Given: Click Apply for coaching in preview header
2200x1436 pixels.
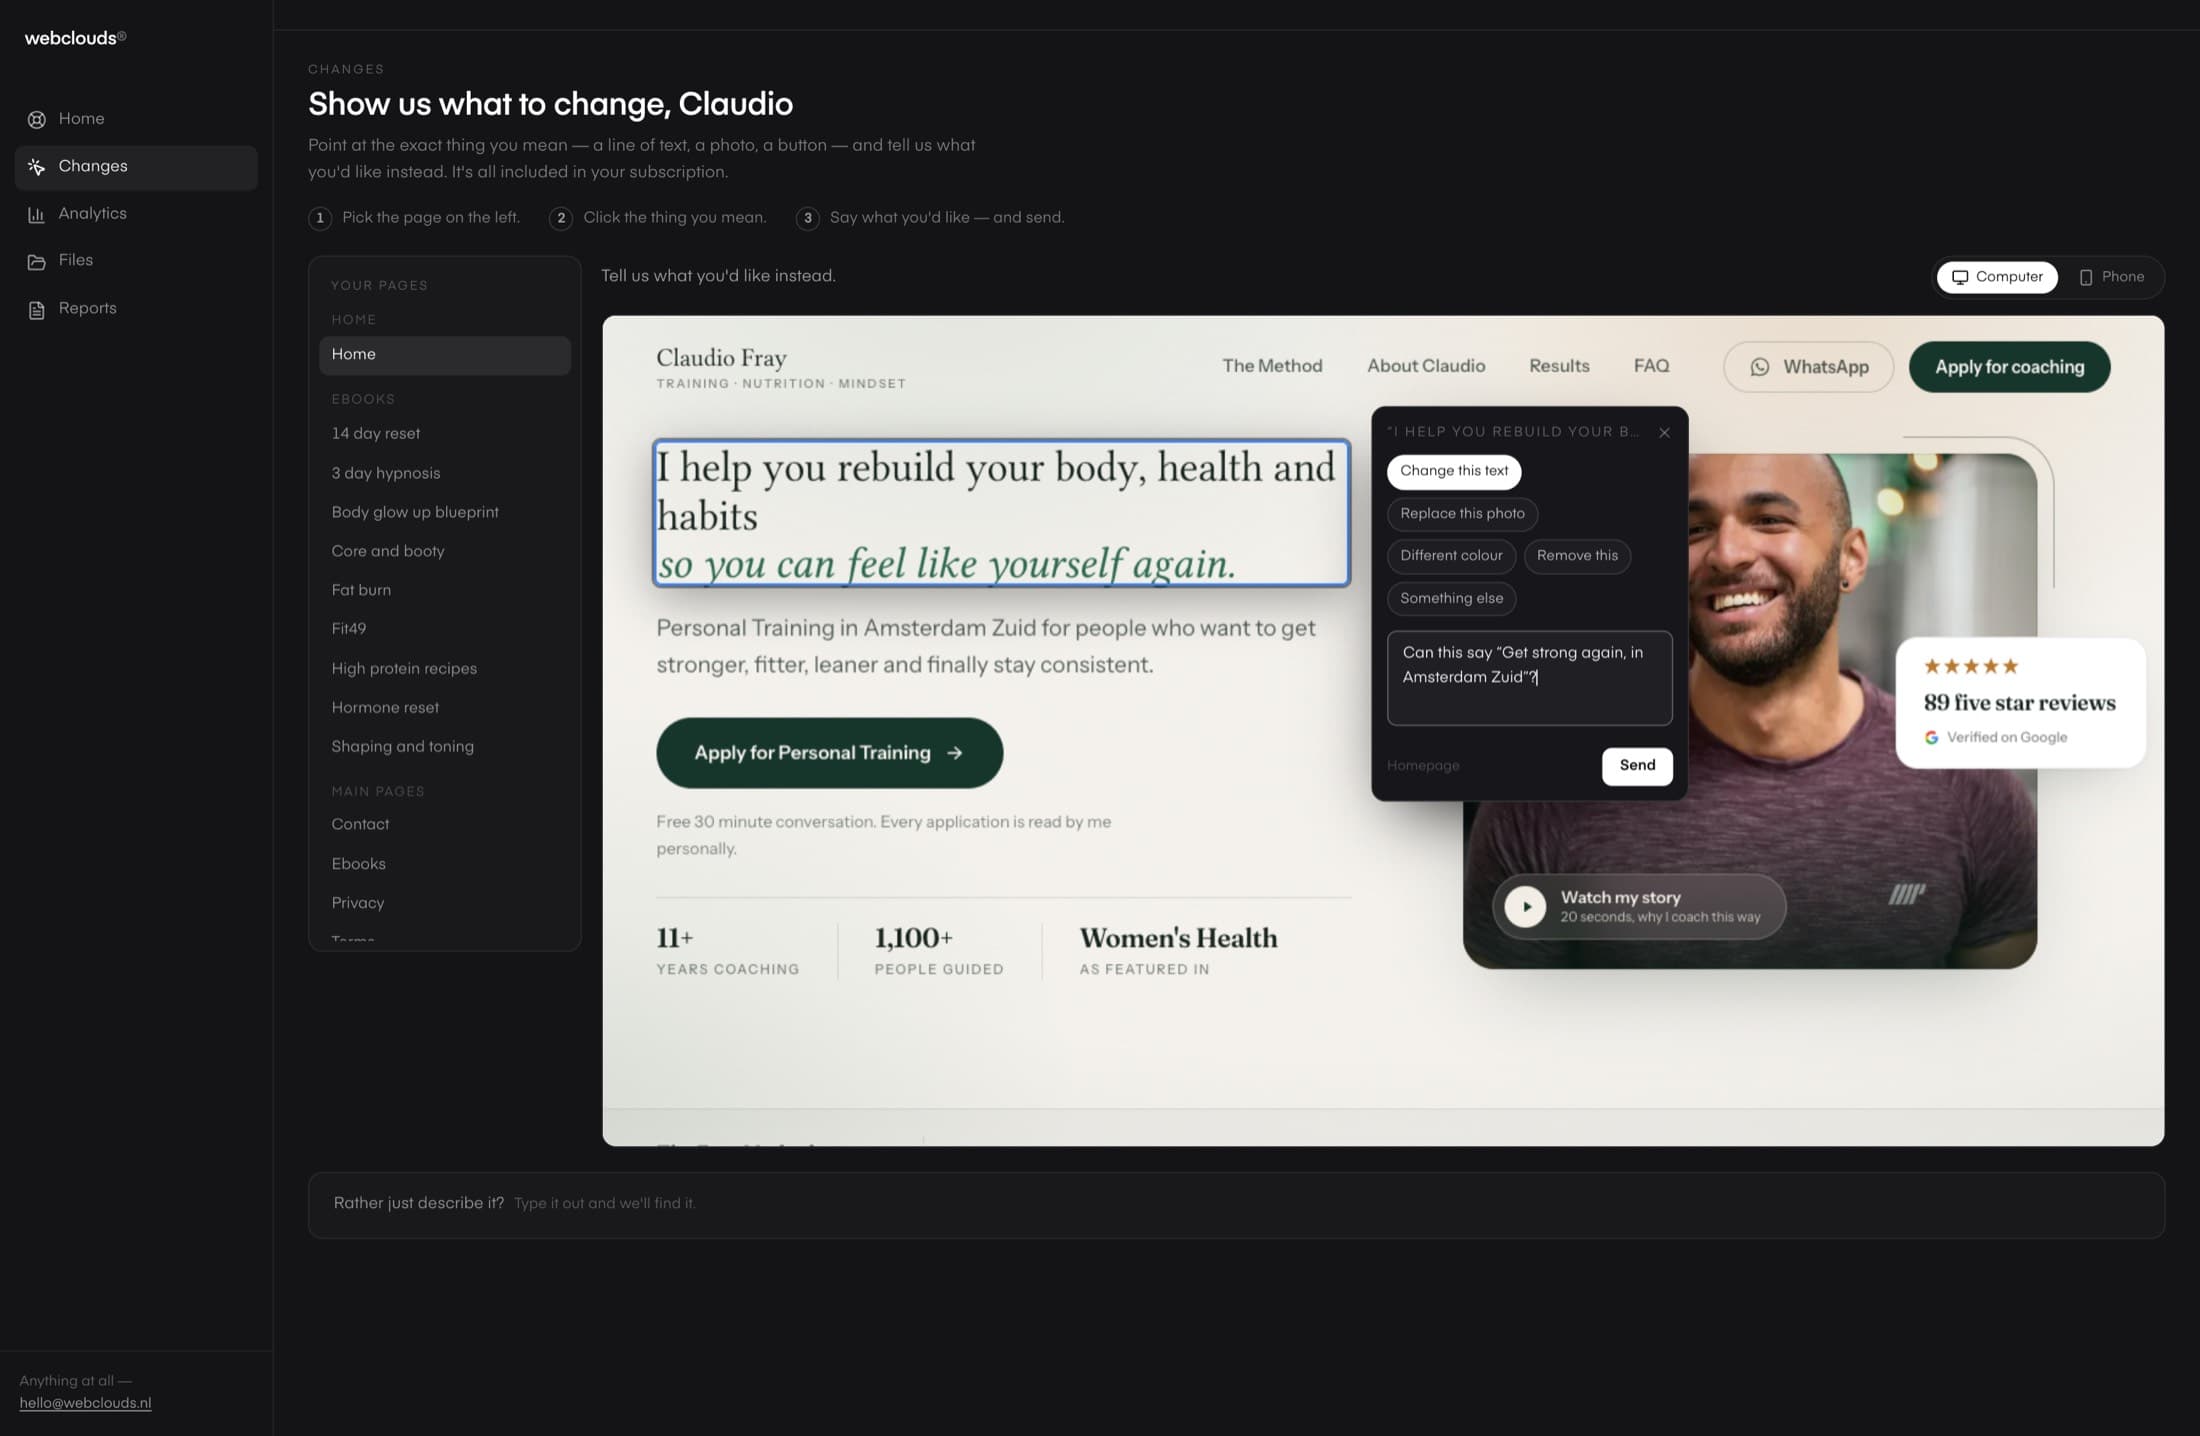Looking at the screenshot, I should (x=2009, y=367).
